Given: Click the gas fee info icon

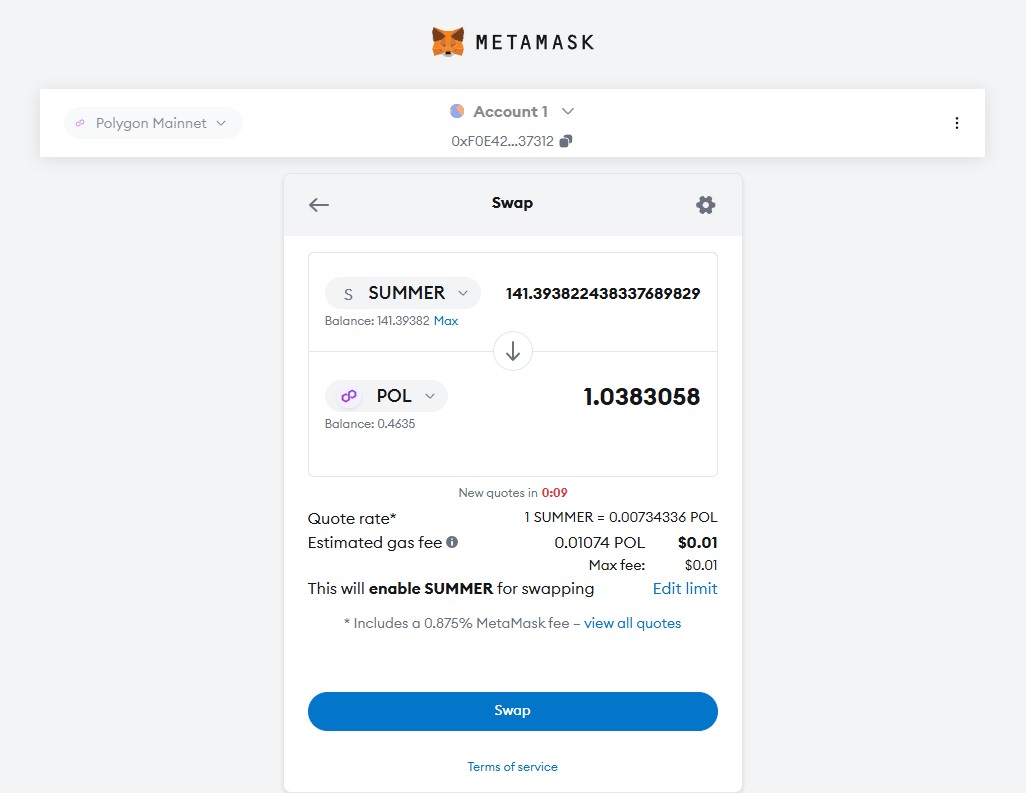Looking at the screenshot, I should 452,542.
